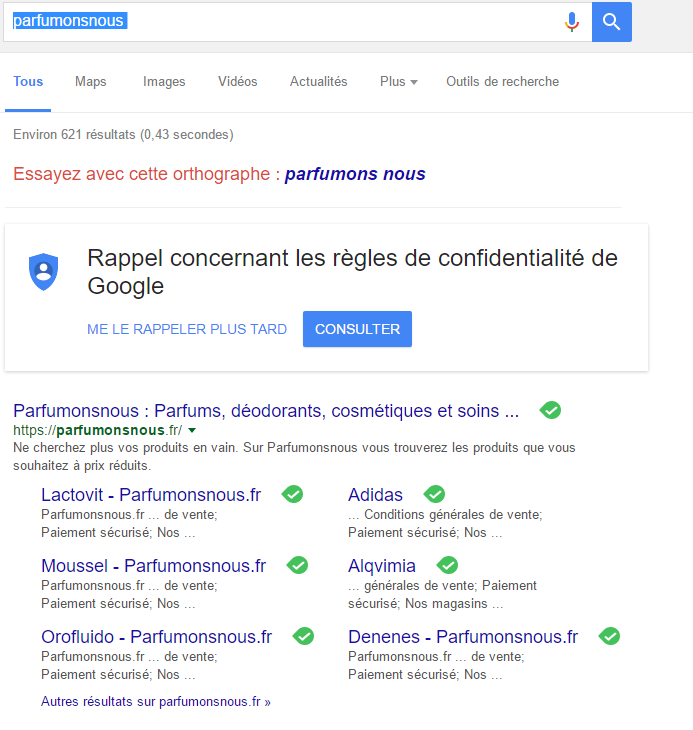Screen dimensions: 693x730
Task: Click green checkmark beside Lactovit result
Action: (x=292, y=494)
